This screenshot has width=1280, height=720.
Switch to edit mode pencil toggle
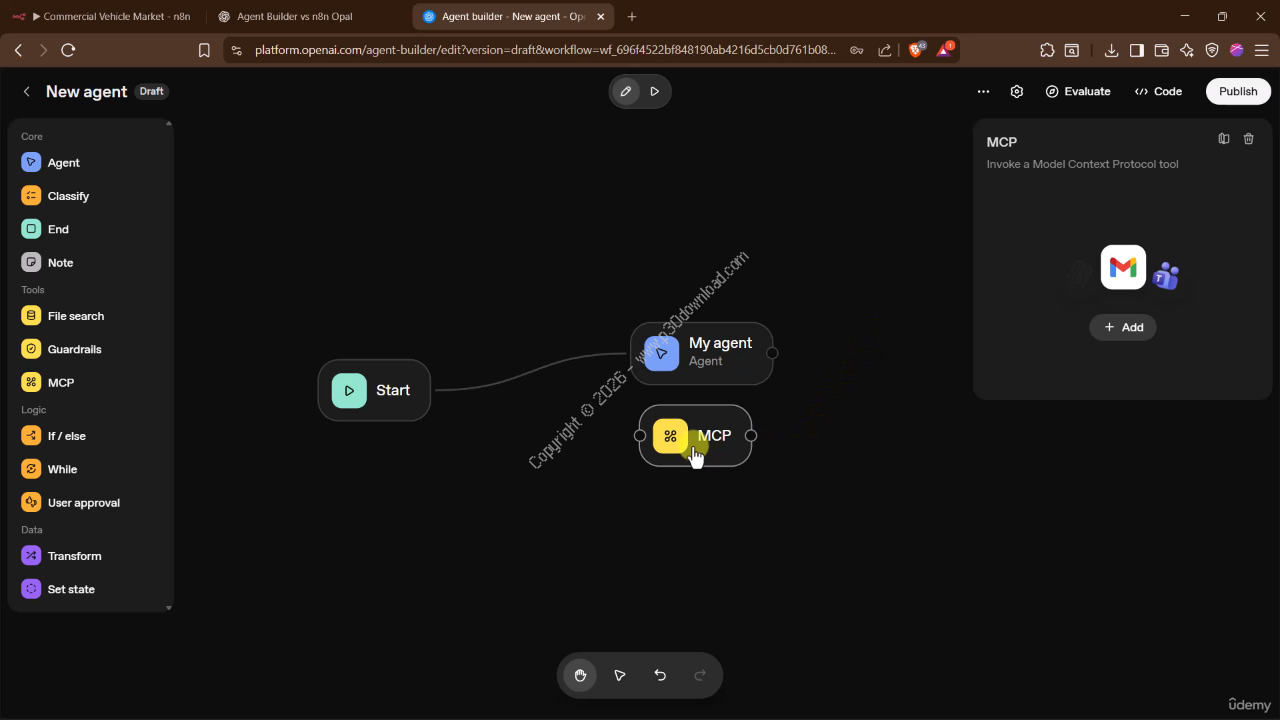tap(626, 91)
